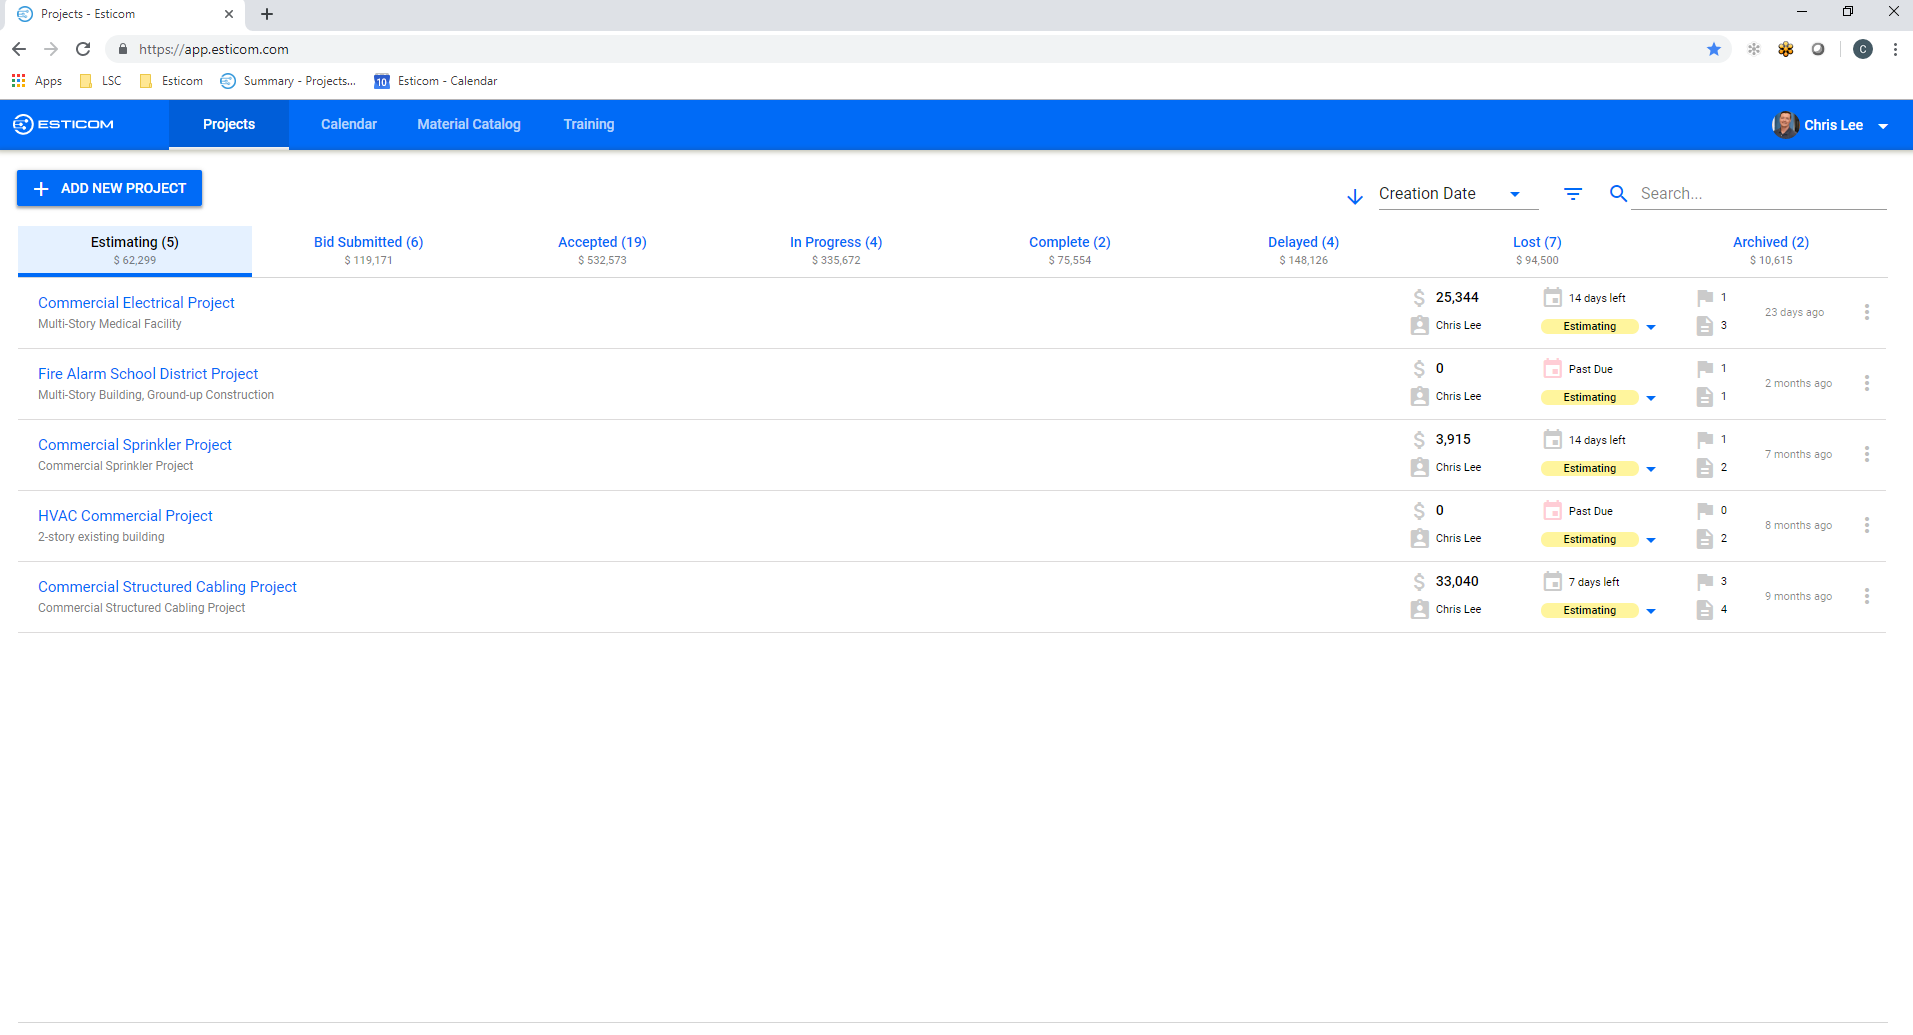Open Commercial Structured Cabling Project link
Screen dimensions: 1913x1035
point(167,587)
